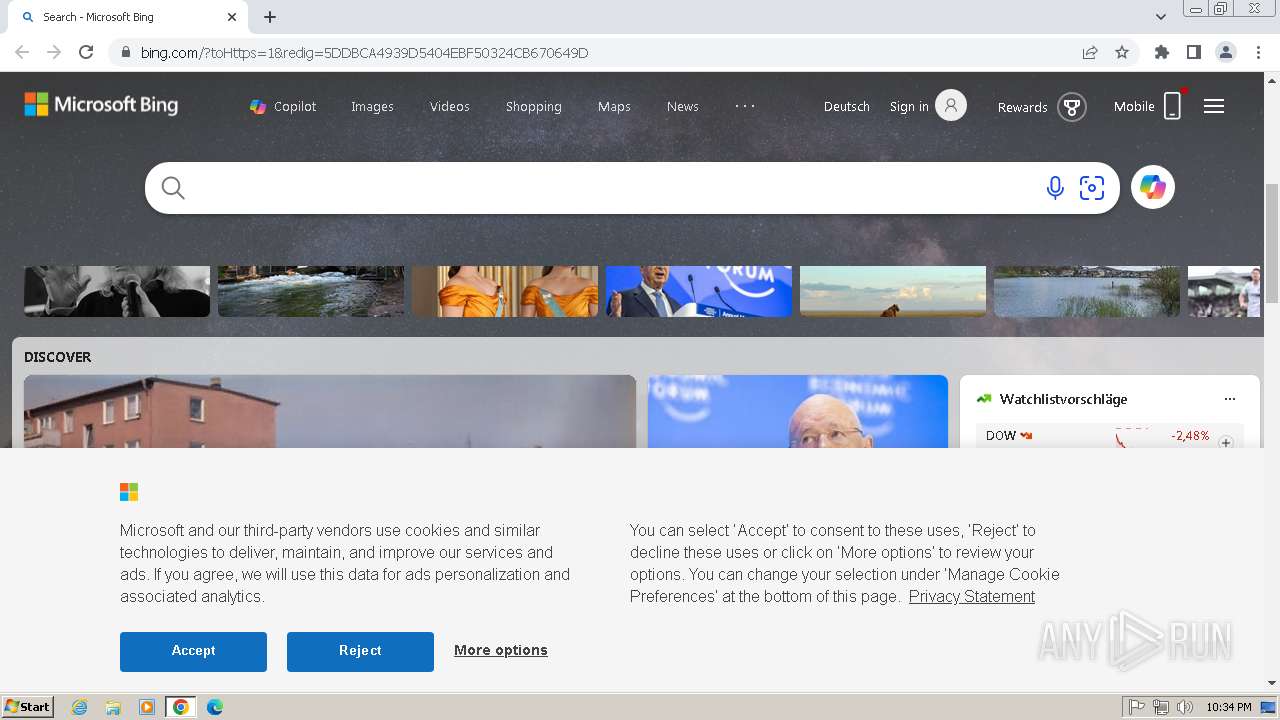Click Watchlistvorschläge heading

(1063, 399)
